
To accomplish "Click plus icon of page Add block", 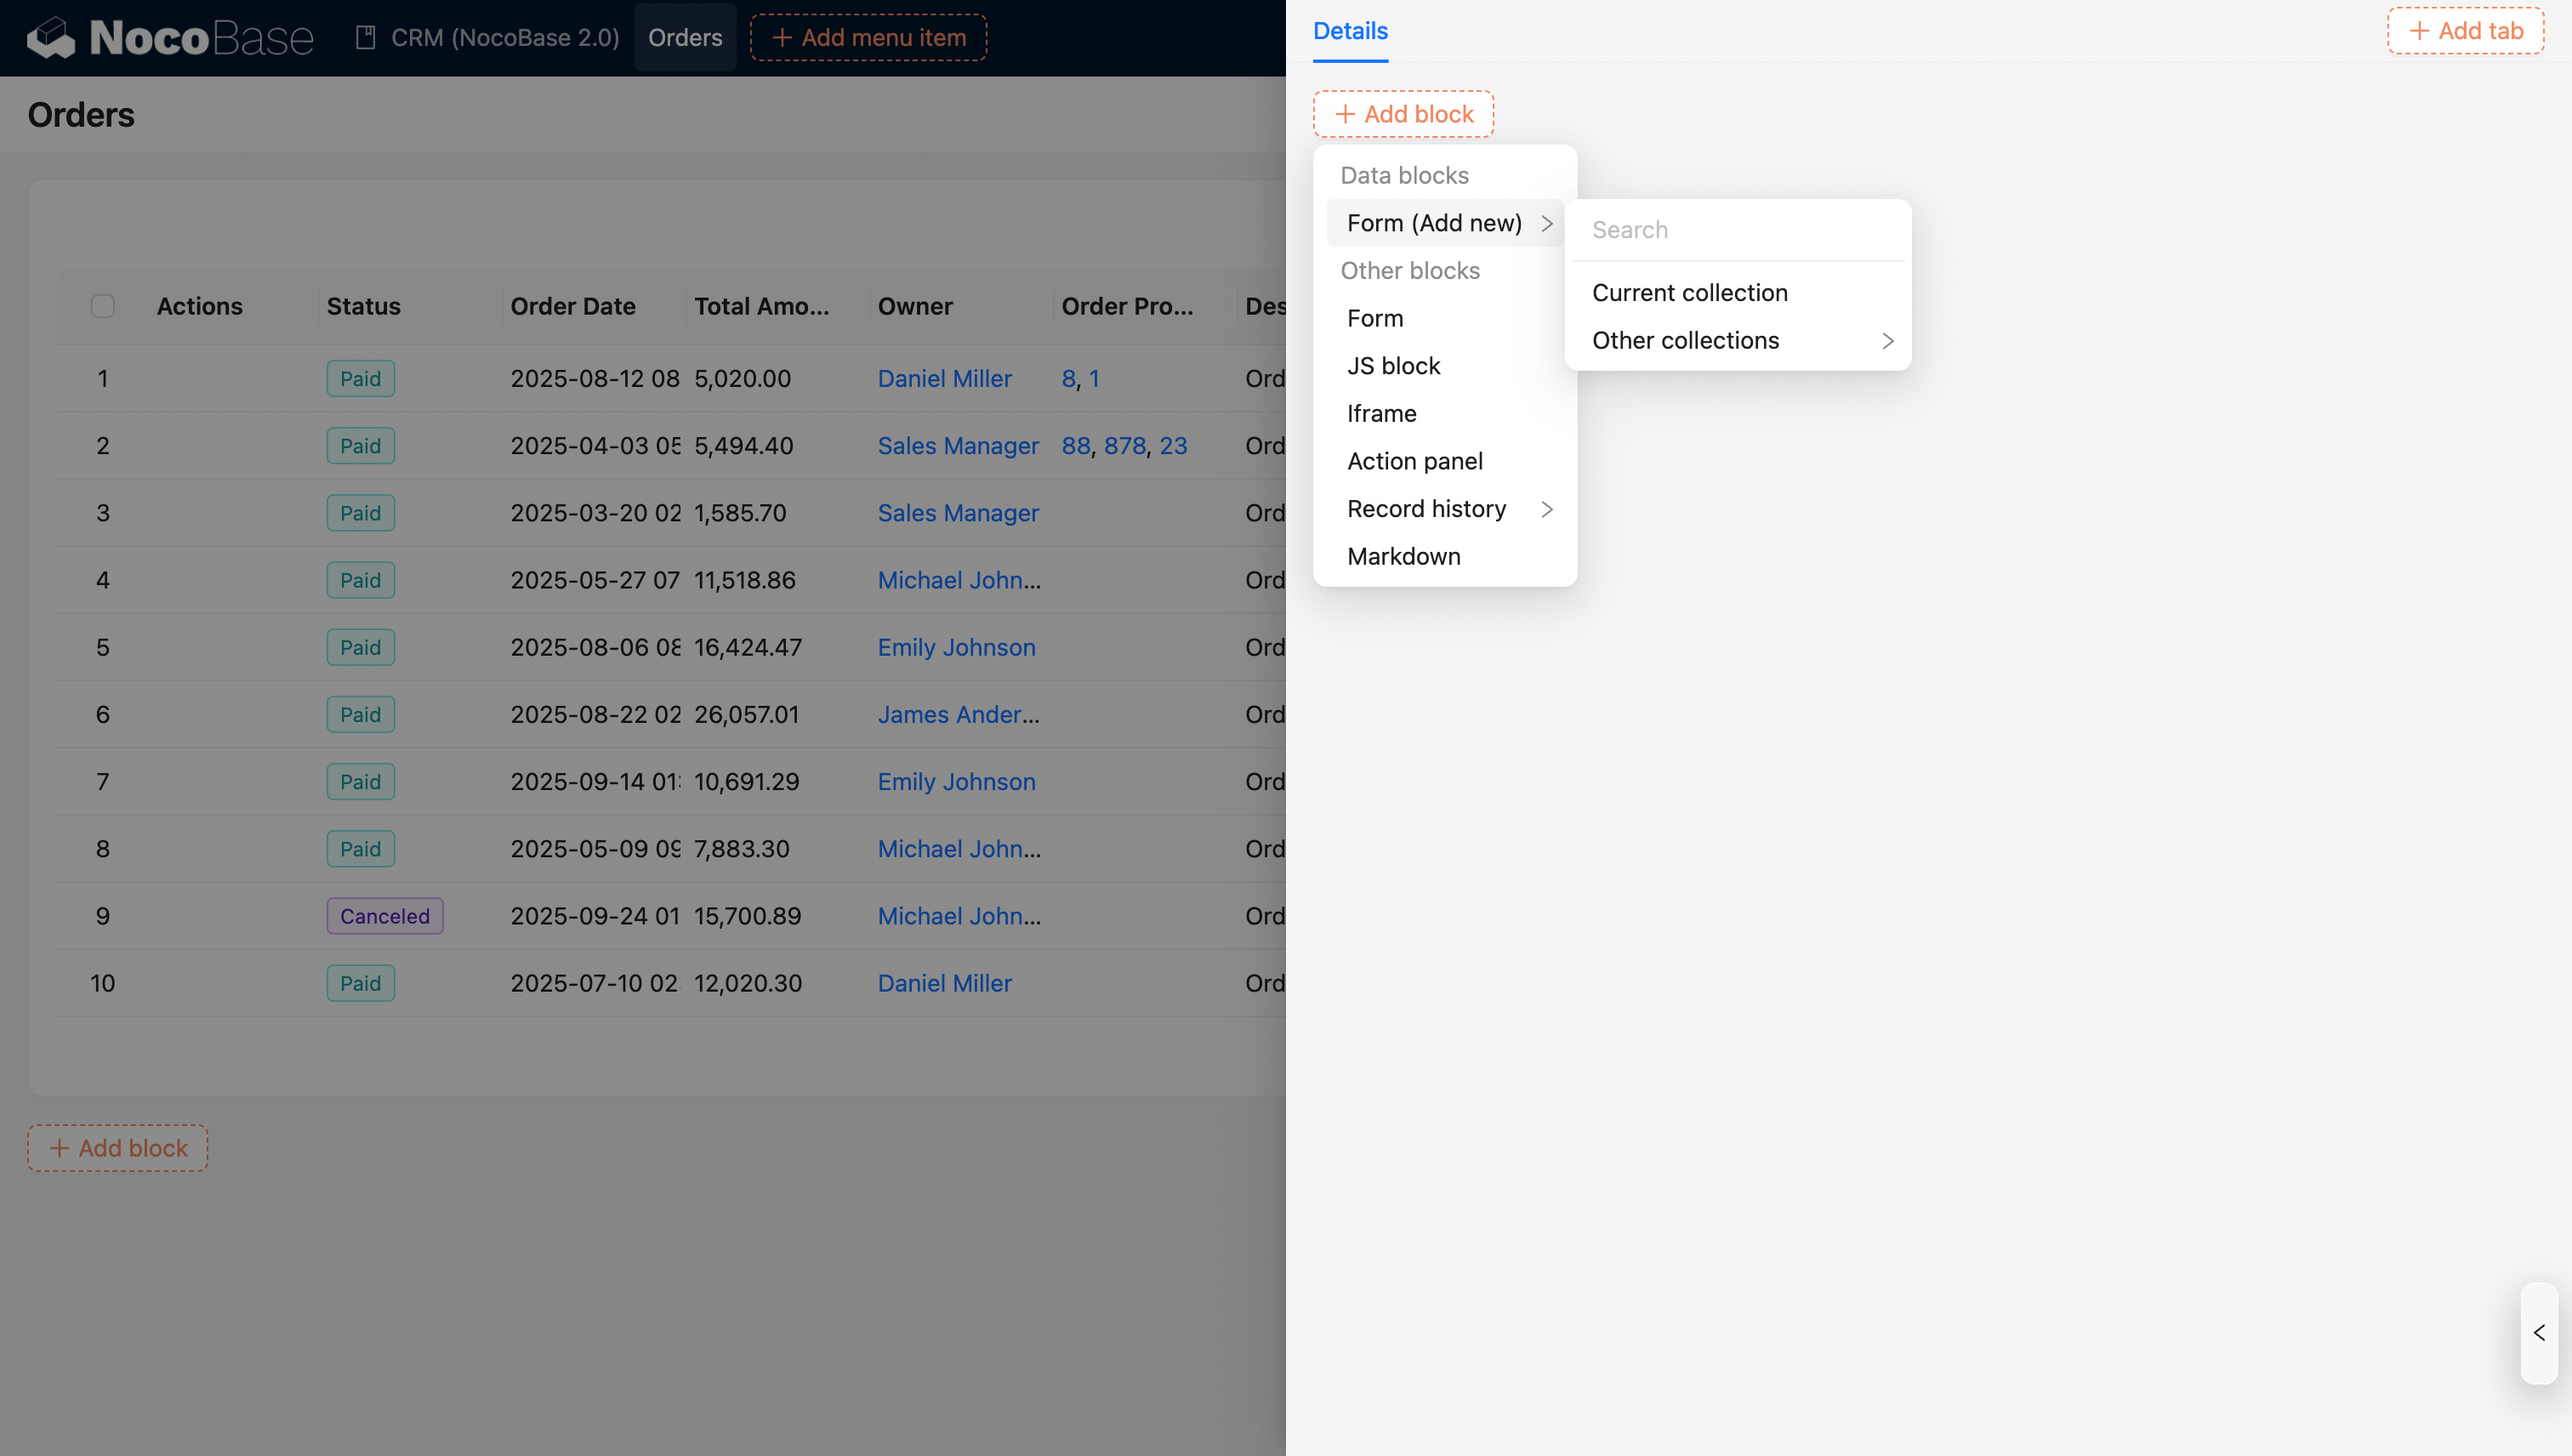I will click(60, 1148).
